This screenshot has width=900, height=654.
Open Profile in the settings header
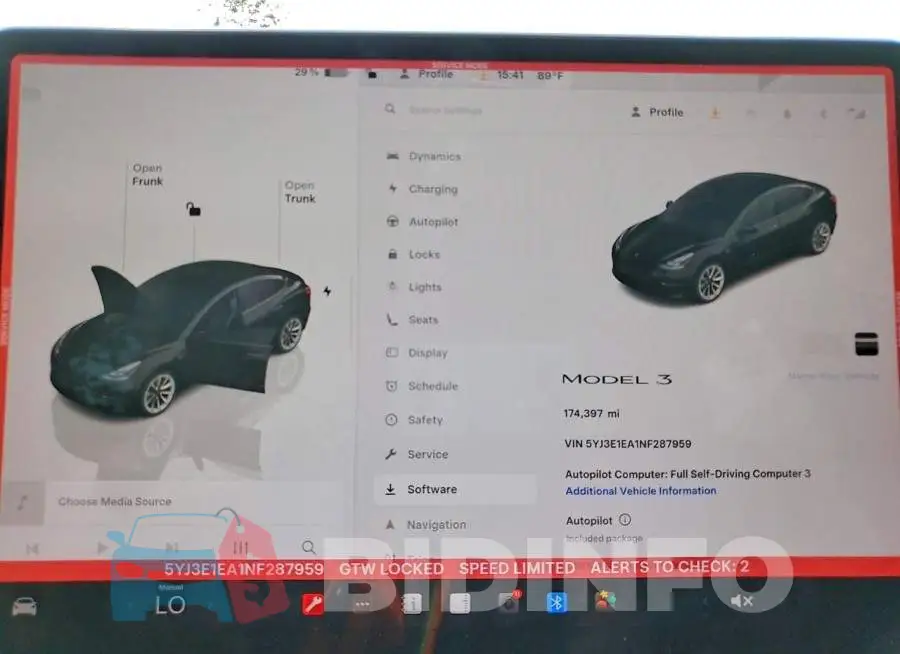pos(657,112)
